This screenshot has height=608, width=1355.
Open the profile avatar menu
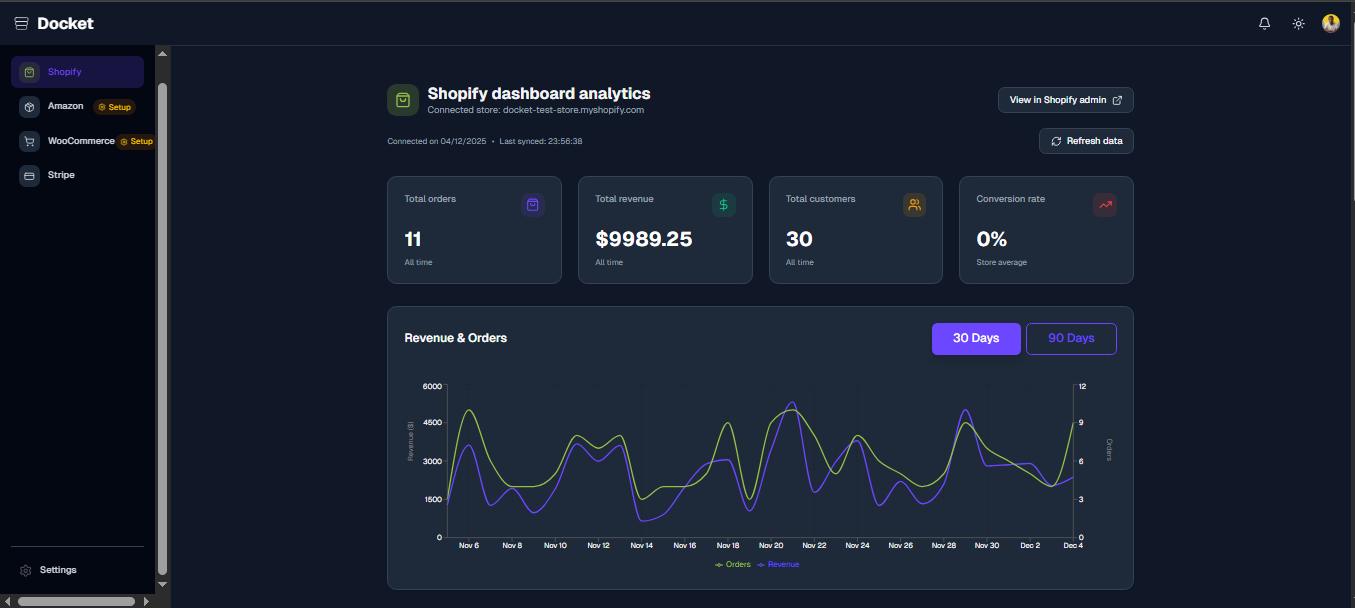(1330, 22)
